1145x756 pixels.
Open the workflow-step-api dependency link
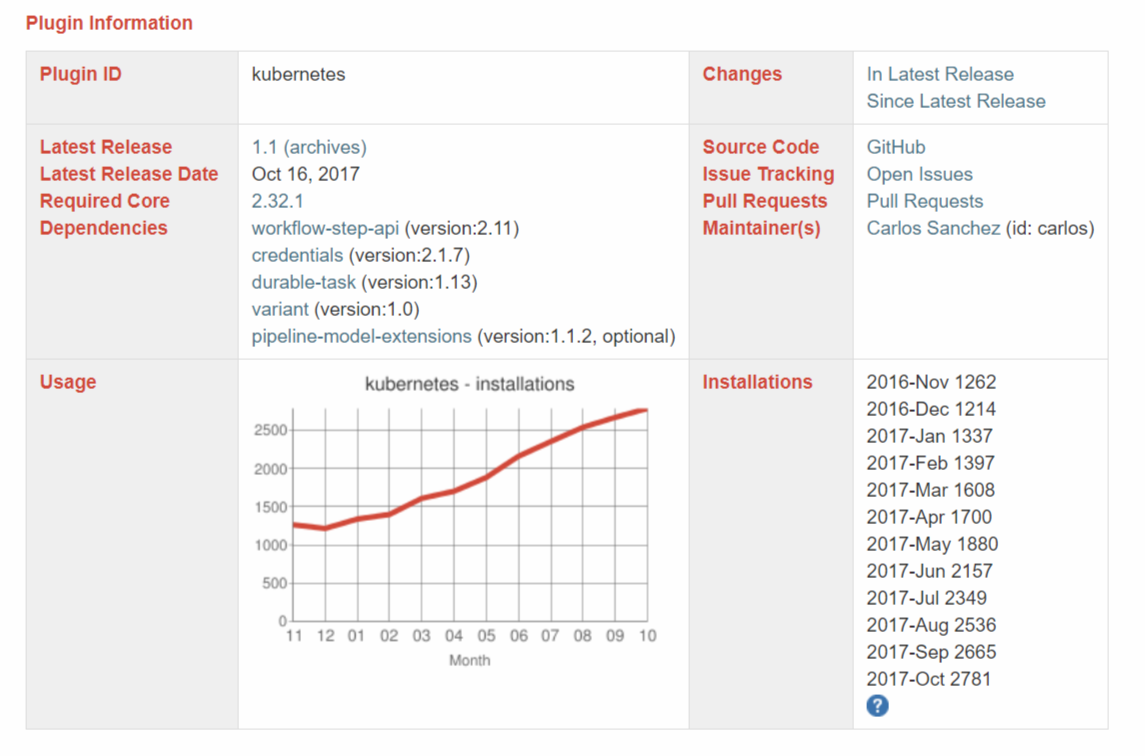pos(325,229)
